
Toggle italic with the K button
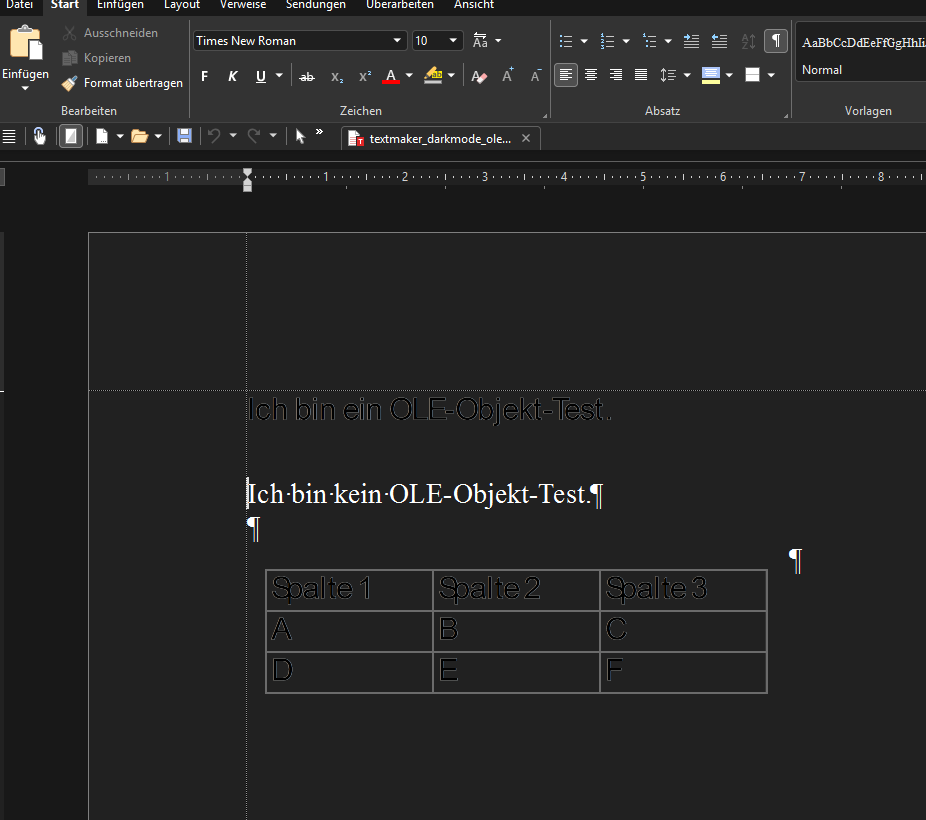233,76
